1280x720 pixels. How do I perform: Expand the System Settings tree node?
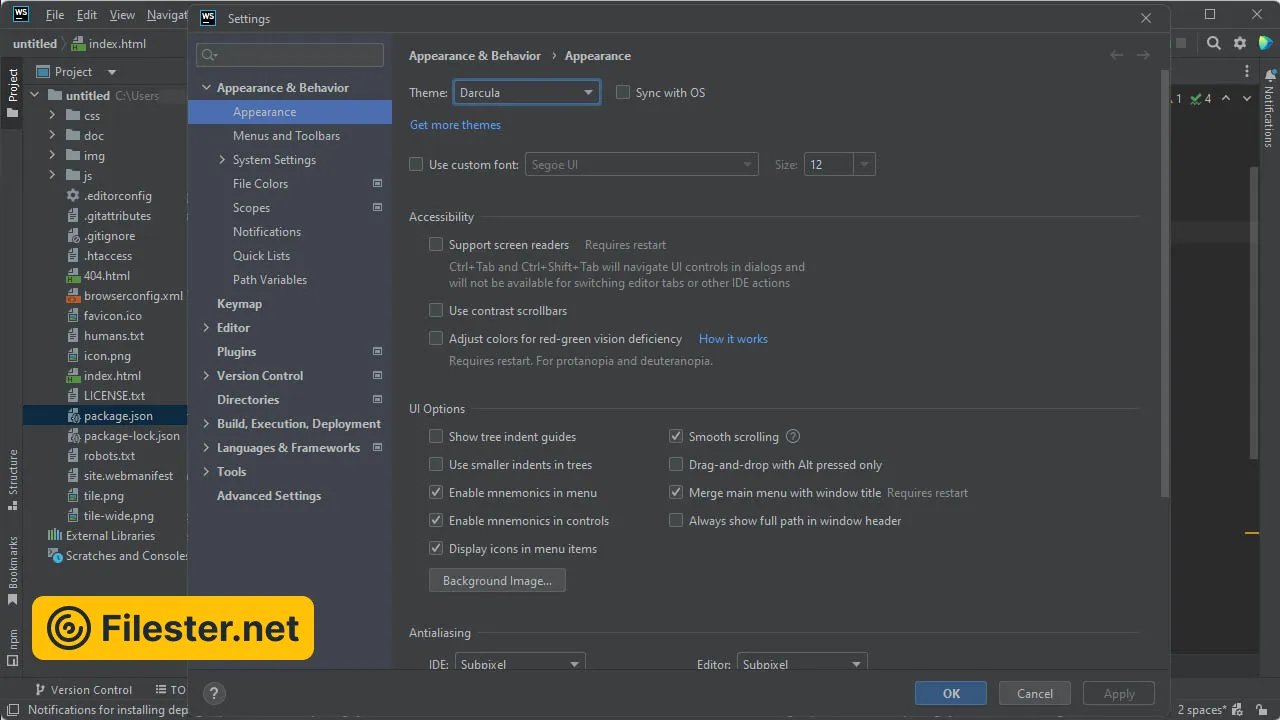coord(222,160)
